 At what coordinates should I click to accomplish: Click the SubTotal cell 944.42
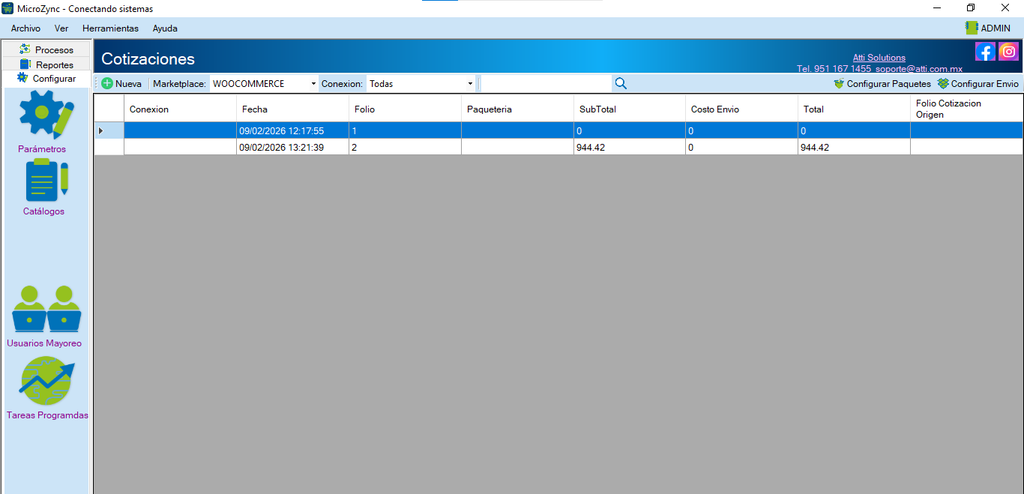point(630,148)
